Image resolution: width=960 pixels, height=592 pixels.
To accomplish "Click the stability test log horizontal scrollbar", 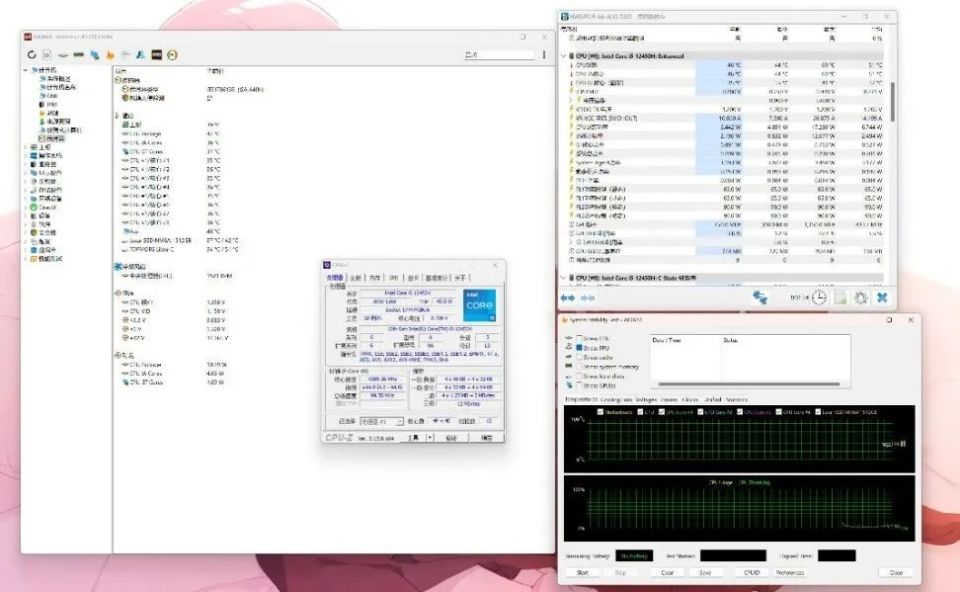I will [749, 384].
